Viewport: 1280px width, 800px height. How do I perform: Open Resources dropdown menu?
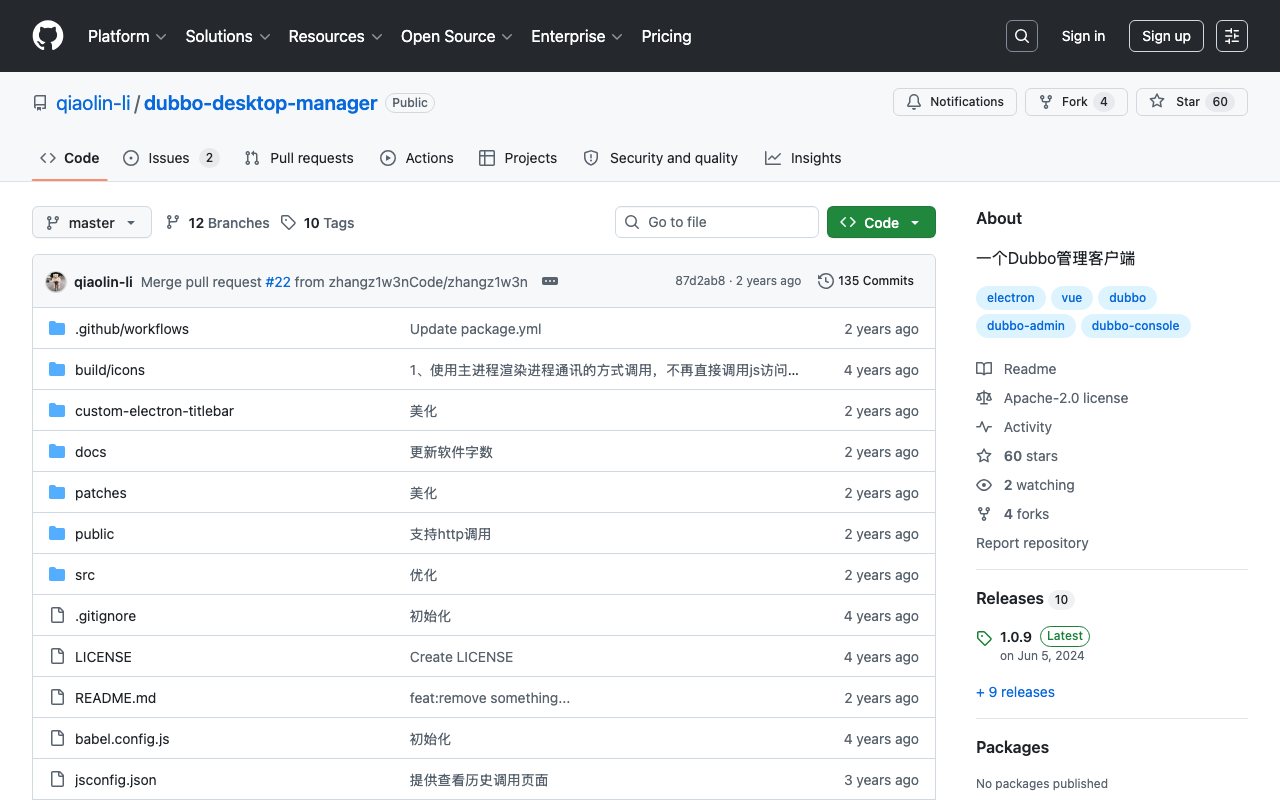pos(336,36)
